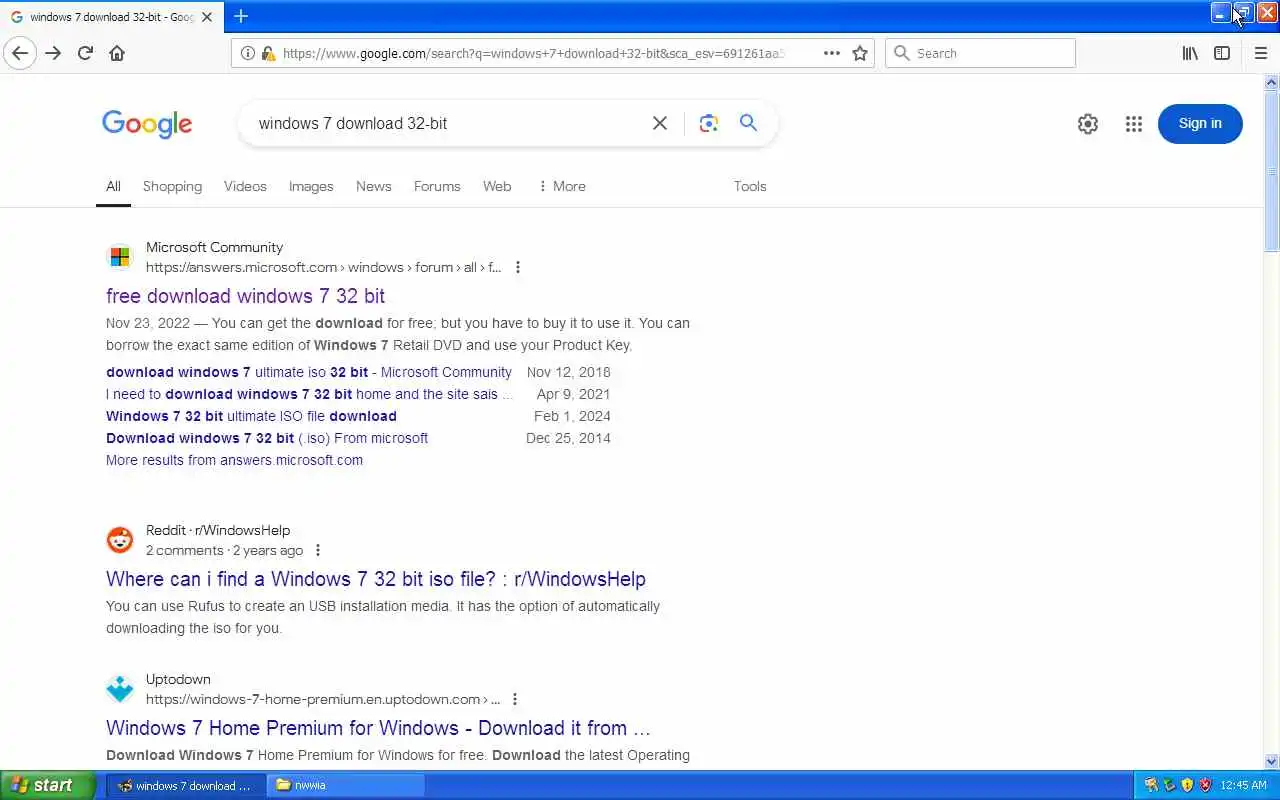Open the Firefox home page

(117, 53)
